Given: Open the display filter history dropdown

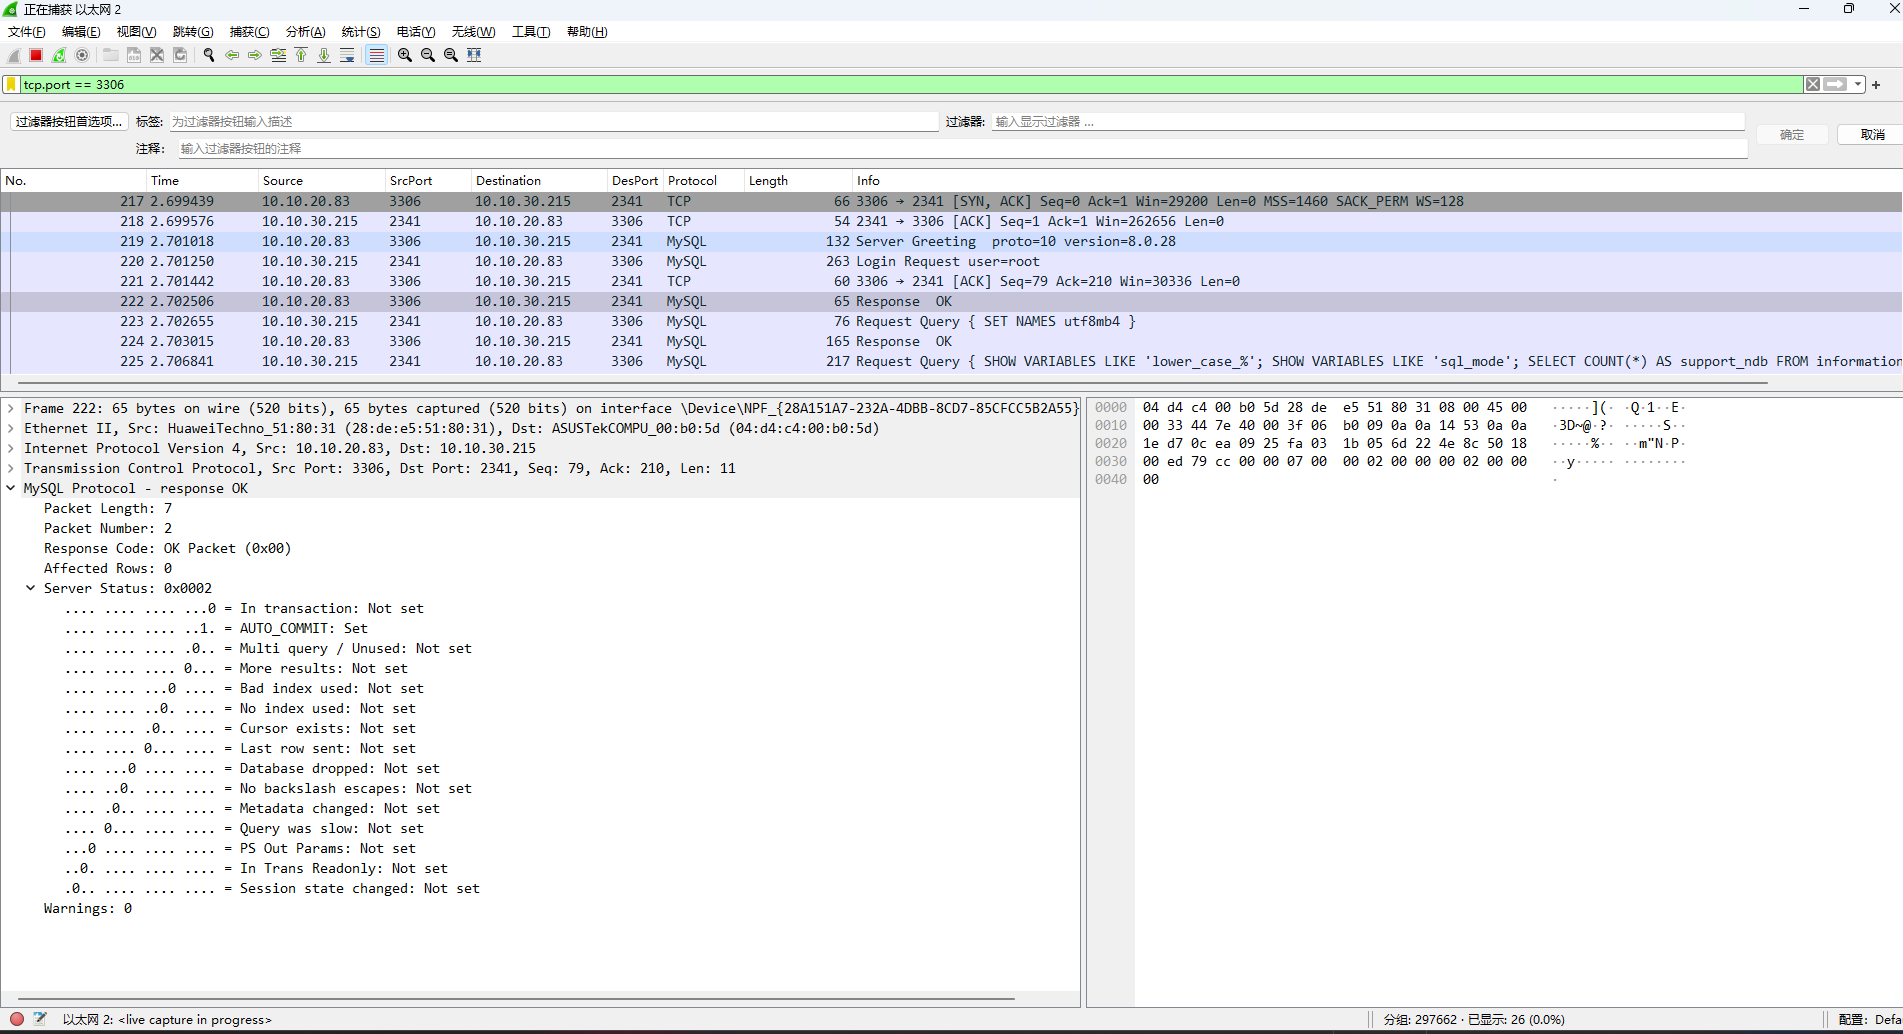Looking at the screenshot, I should [x=1858, y=85].
